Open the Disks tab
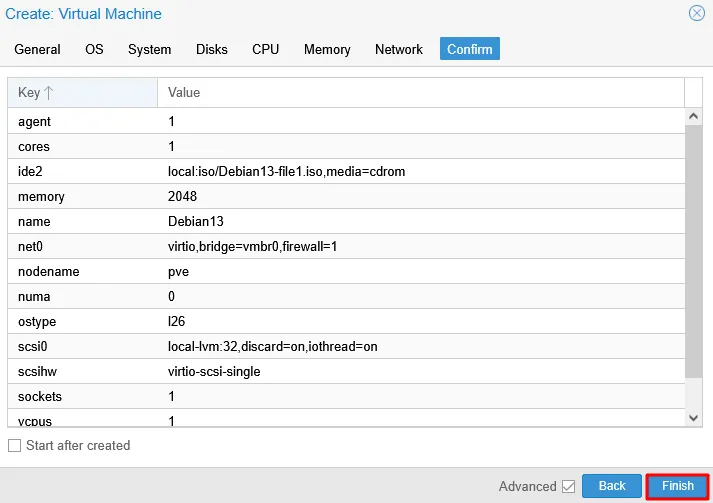The height and width of the screenshot is (503, 713). click(211, 49)
